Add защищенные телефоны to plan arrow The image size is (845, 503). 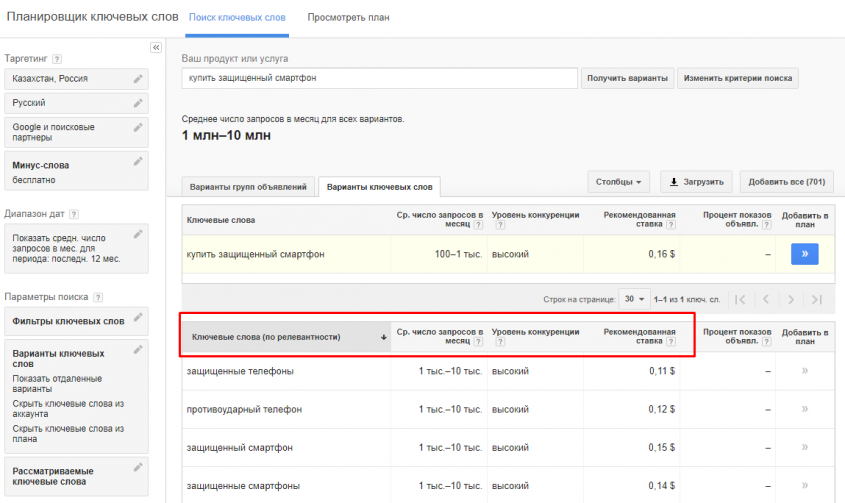pyautogui.click(x=805, y=371)
